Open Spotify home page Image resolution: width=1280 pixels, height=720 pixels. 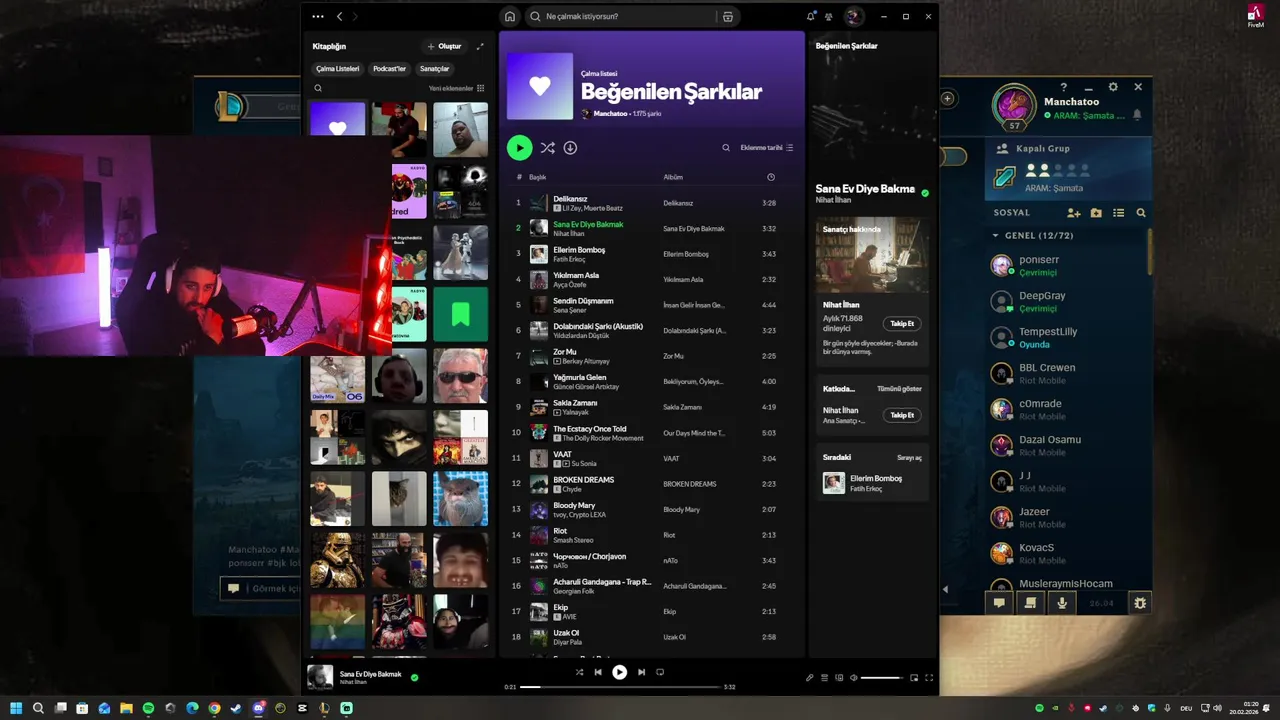click(510, 16)
